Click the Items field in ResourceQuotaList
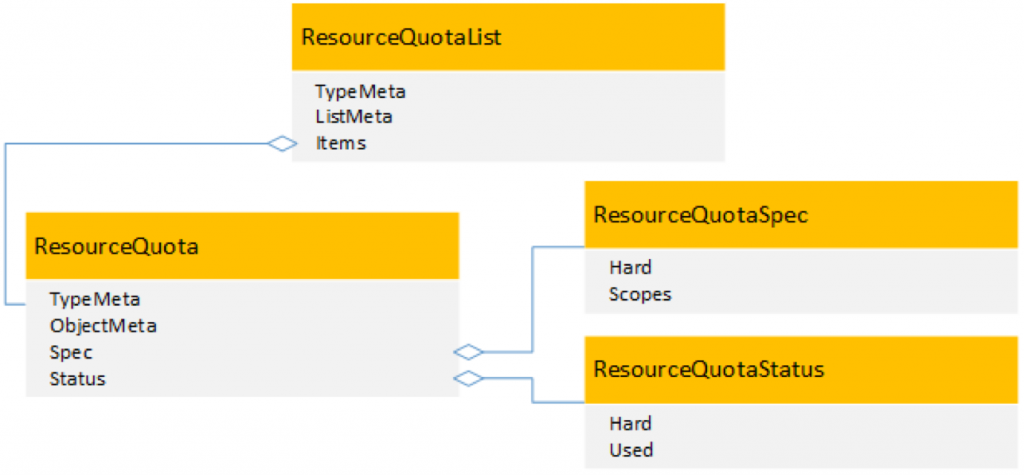Screen dimensions: 1024x475 coord(341,143)
